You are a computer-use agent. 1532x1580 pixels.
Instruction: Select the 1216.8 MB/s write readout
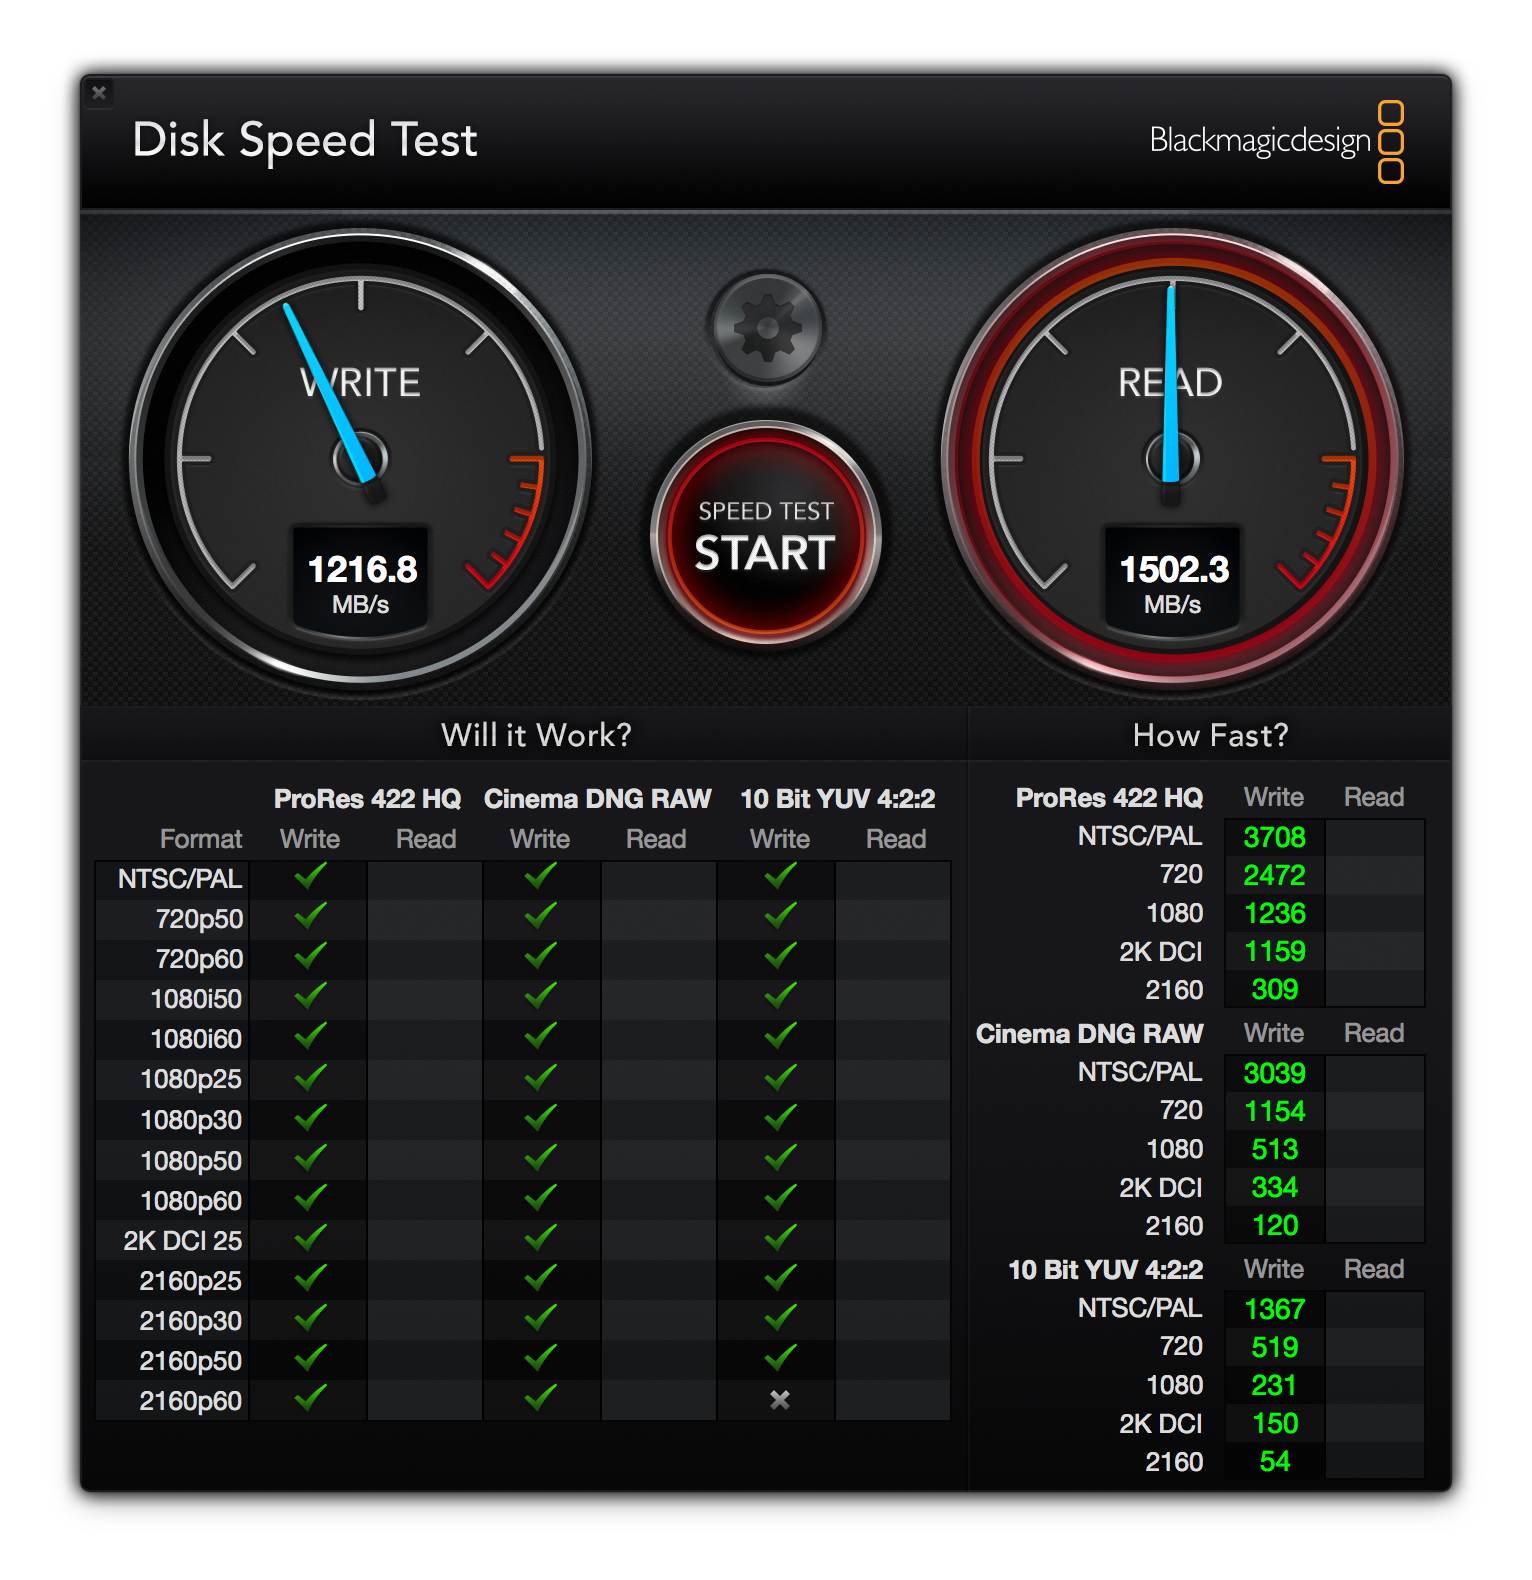pyautogui.click(x=361, y=582)
